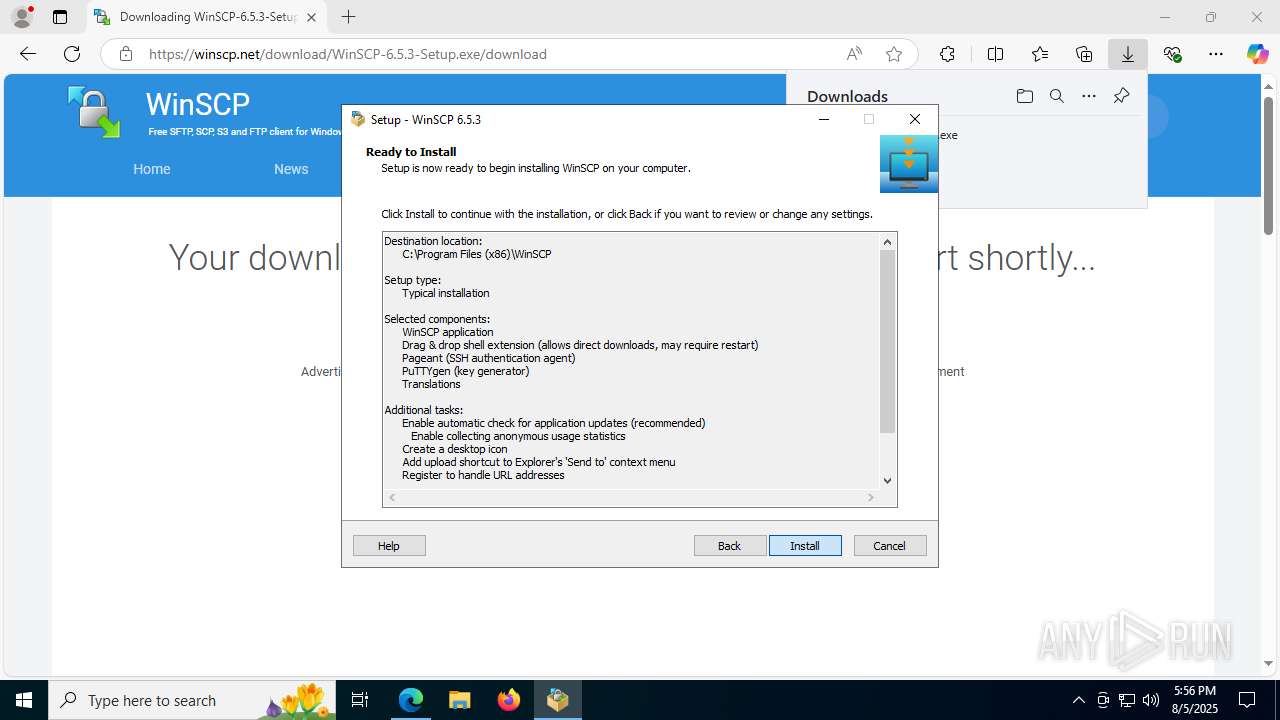This screenshot has height=720, width=1280.
Task: Click the summary horizontal scroll-right arrow
Action: (871, 497)
